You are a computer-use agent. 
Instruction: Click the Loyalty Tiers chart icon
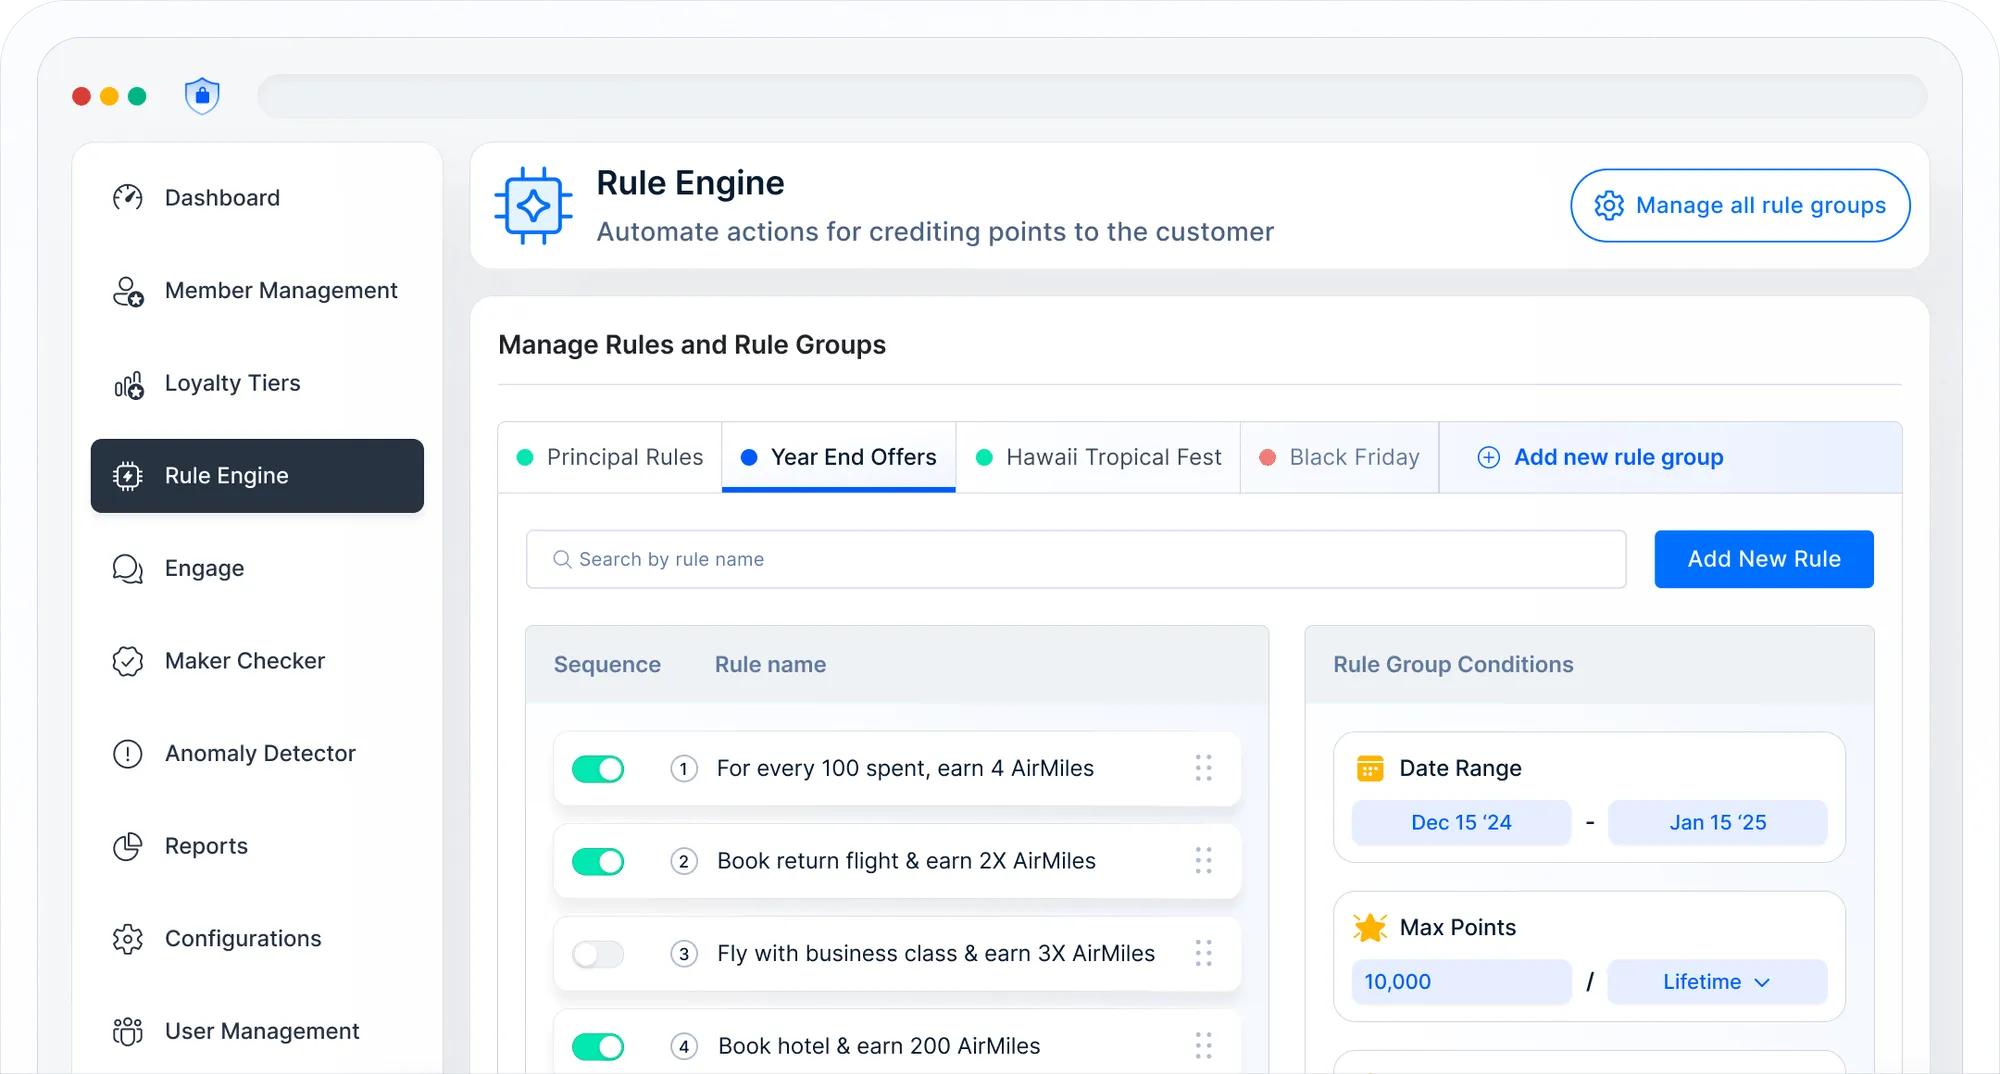pos(128,384)
